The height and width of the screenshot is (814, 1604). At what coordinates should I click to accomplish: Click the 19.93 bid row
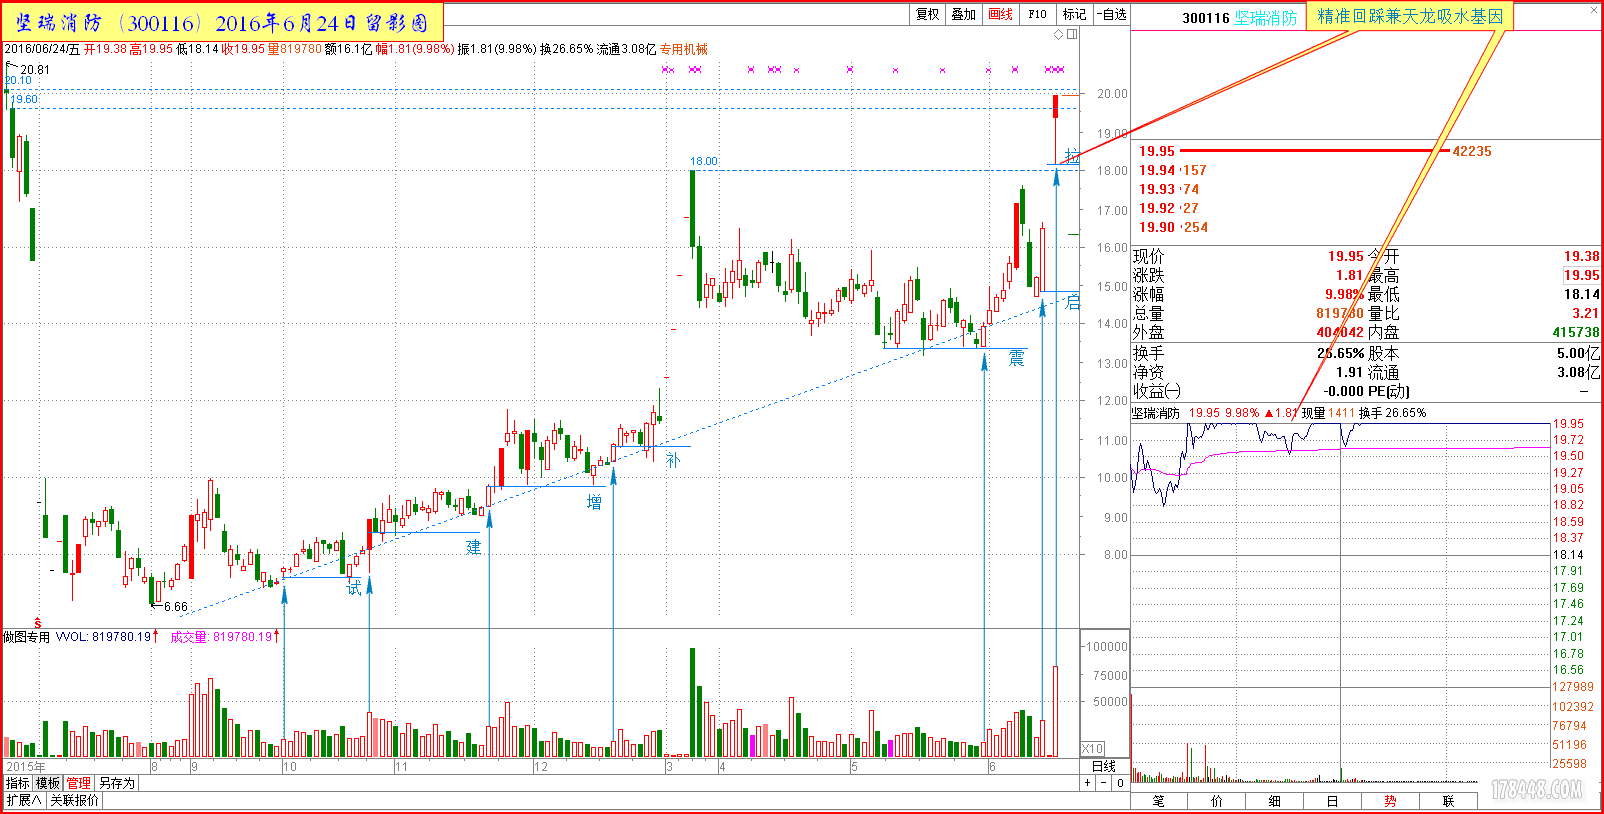(1169, 189)
